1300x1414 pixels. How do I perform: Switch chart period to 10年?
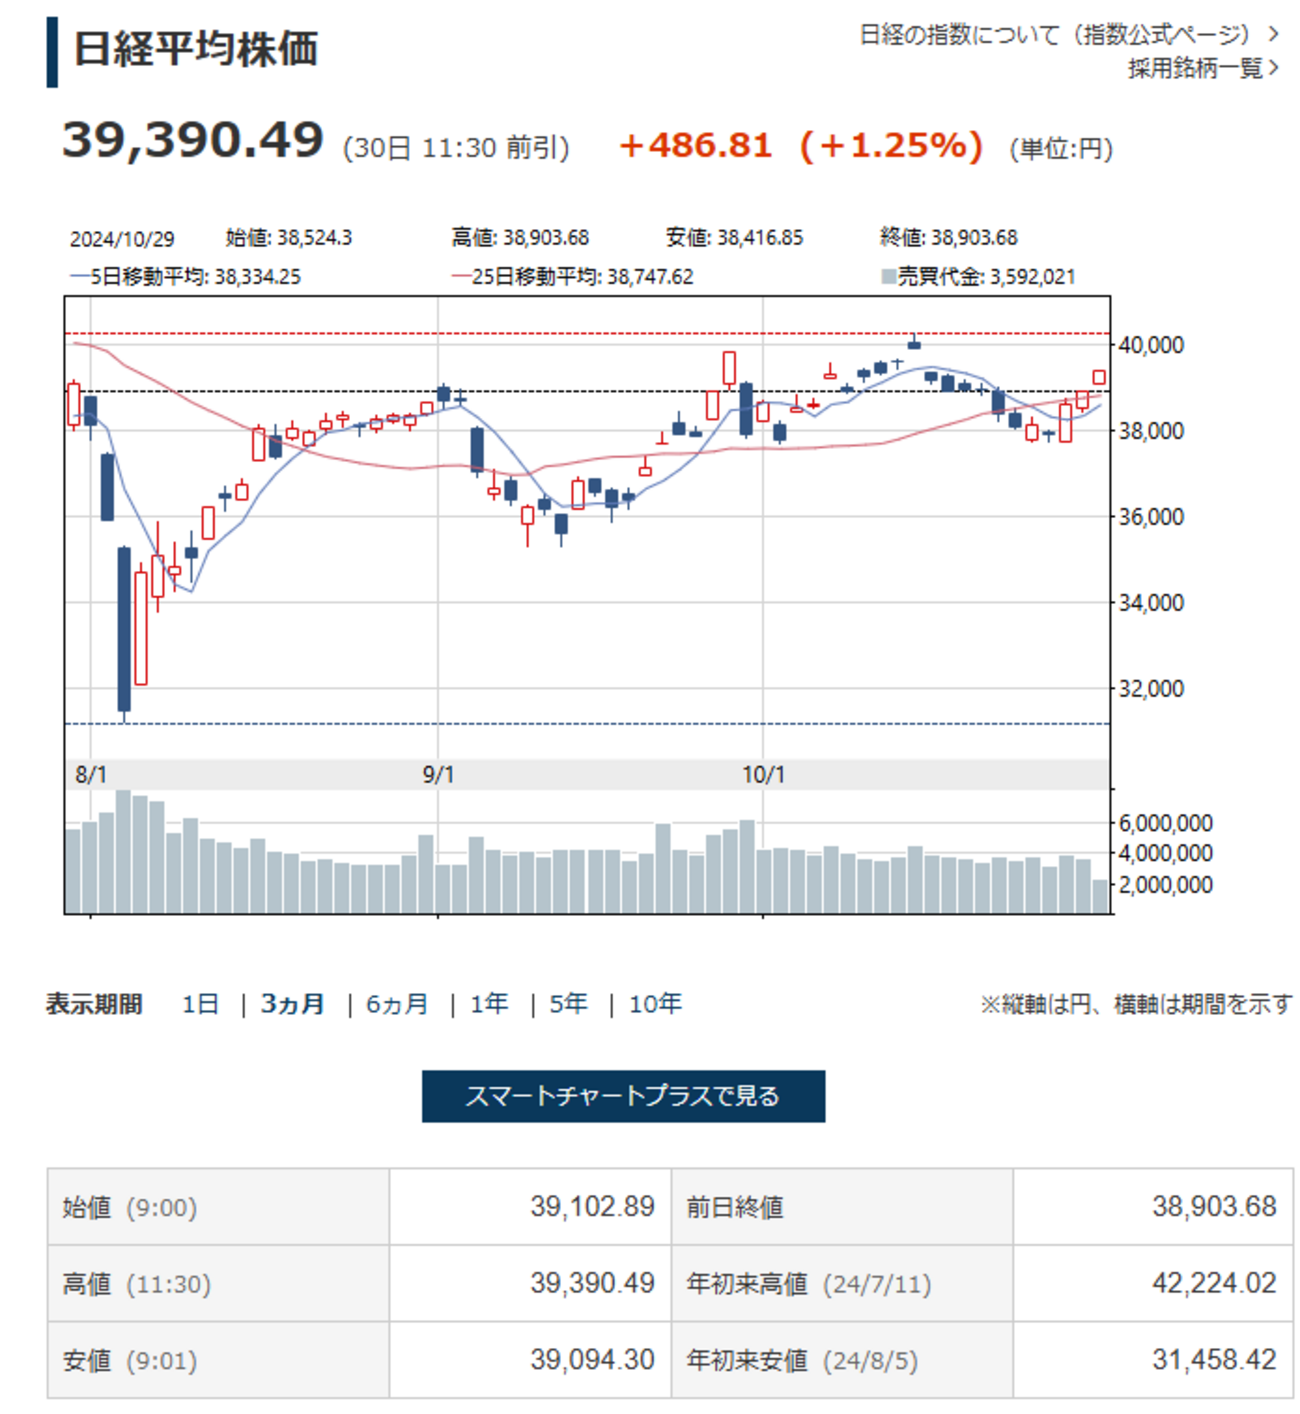(655, 1004)
